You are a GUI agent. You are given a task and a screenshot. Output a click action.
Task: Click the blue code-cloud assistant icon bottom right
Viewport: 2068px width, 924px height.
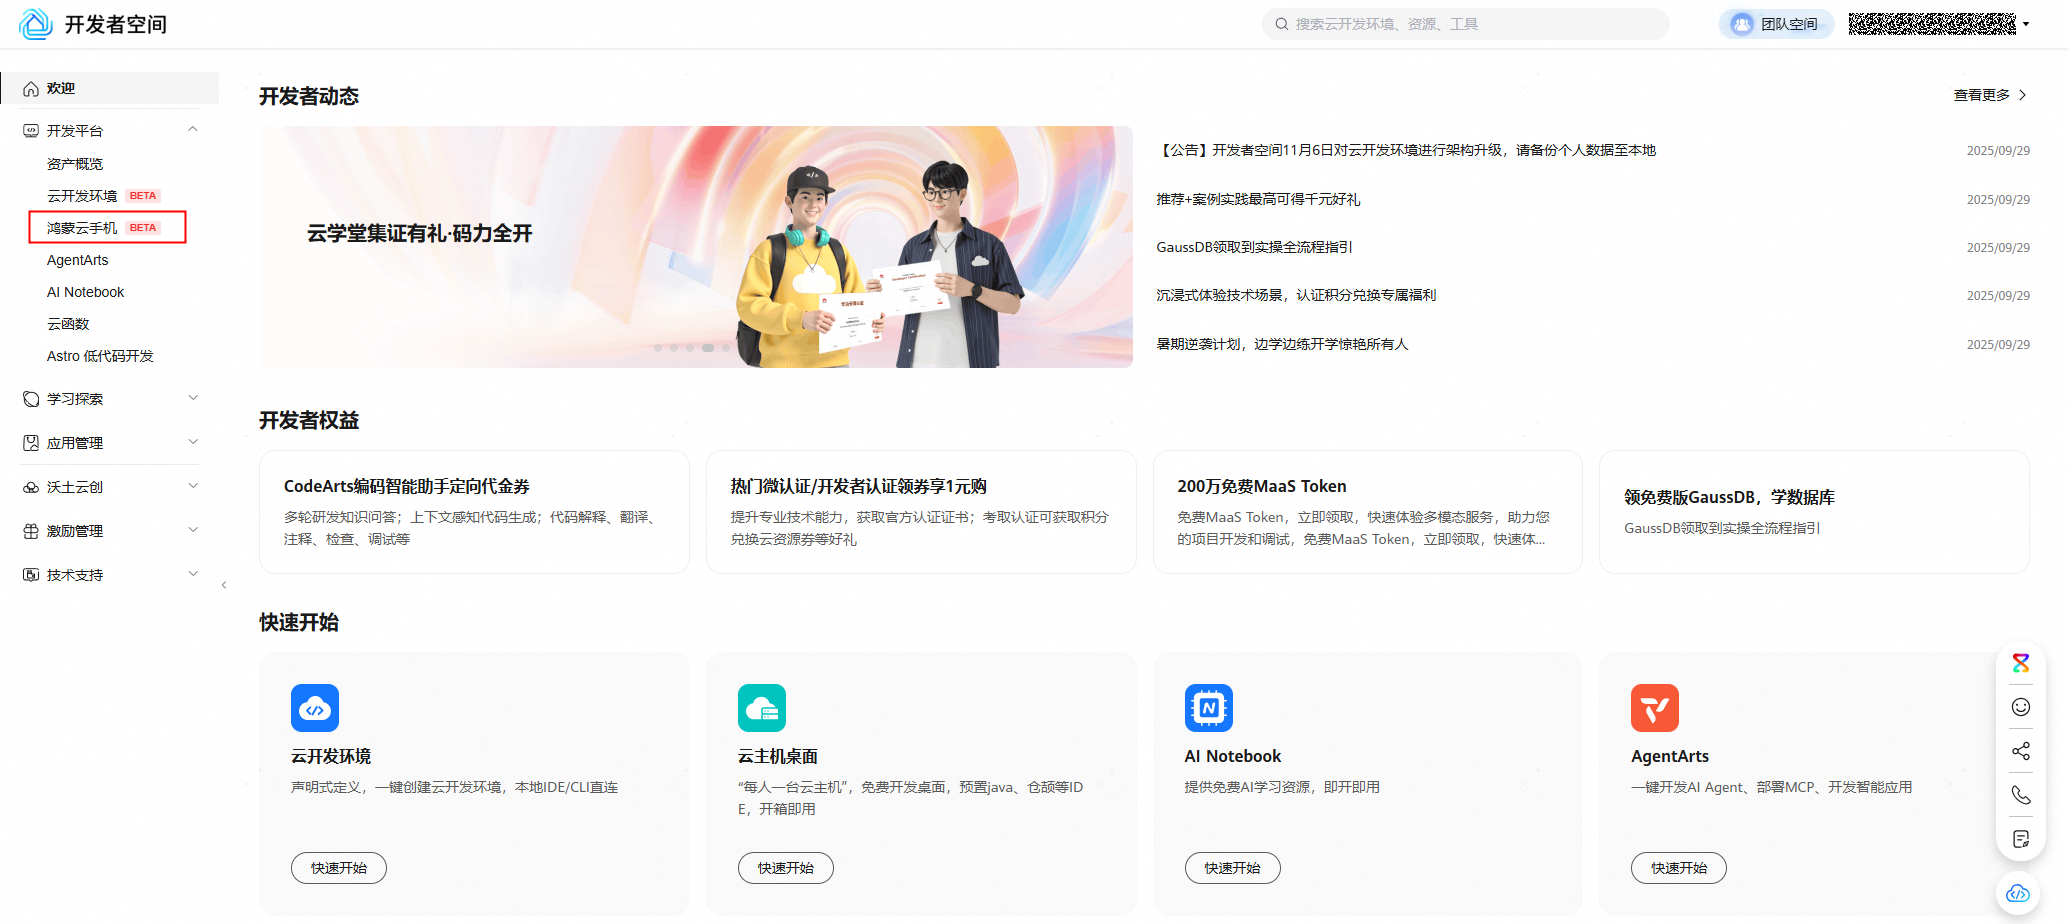2017,893
